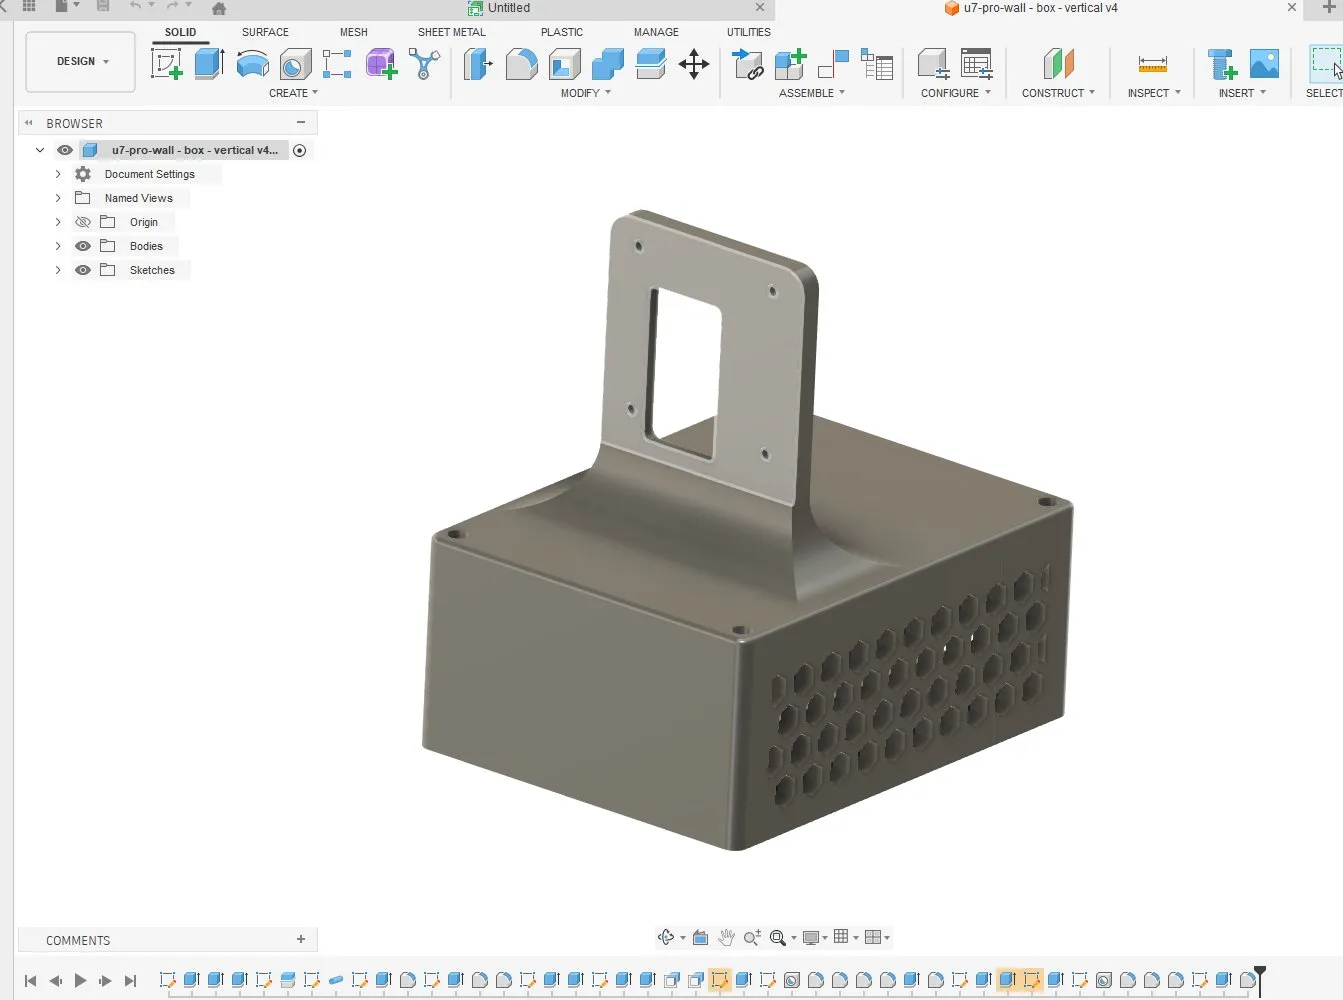Image resolution: width=1343 pixels, height=1000 pixels.
Task: Show the hidden Origin folder
Action: (x=83, y=222)
